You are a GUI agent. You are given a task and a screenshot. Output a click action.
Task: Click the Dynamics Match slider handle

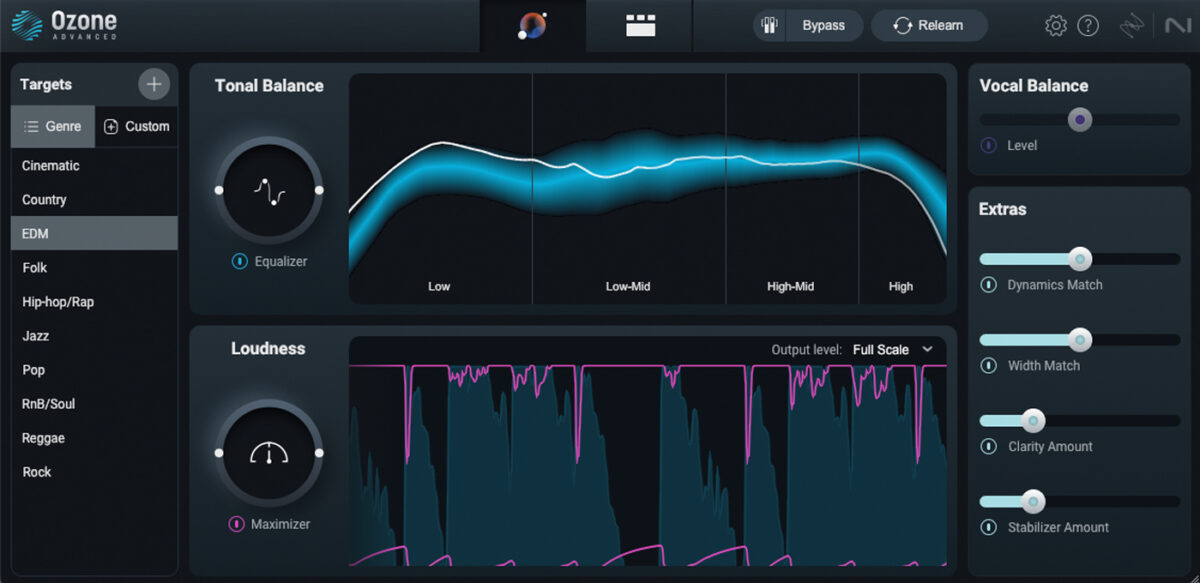[1079, 259]
